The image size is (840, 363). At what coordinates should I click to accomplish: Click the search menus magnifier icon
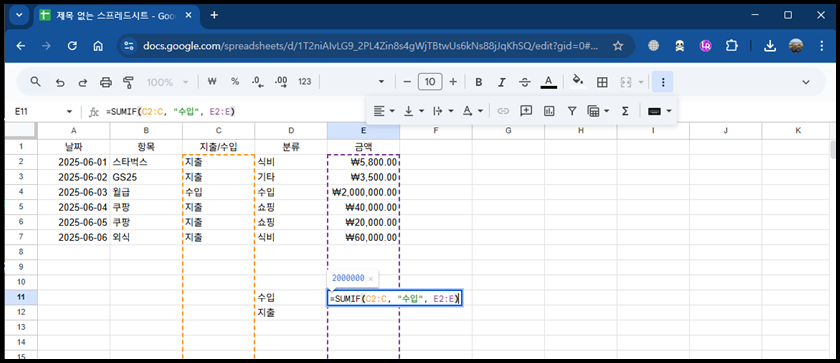pyautogui.click(x=35, y=82)
